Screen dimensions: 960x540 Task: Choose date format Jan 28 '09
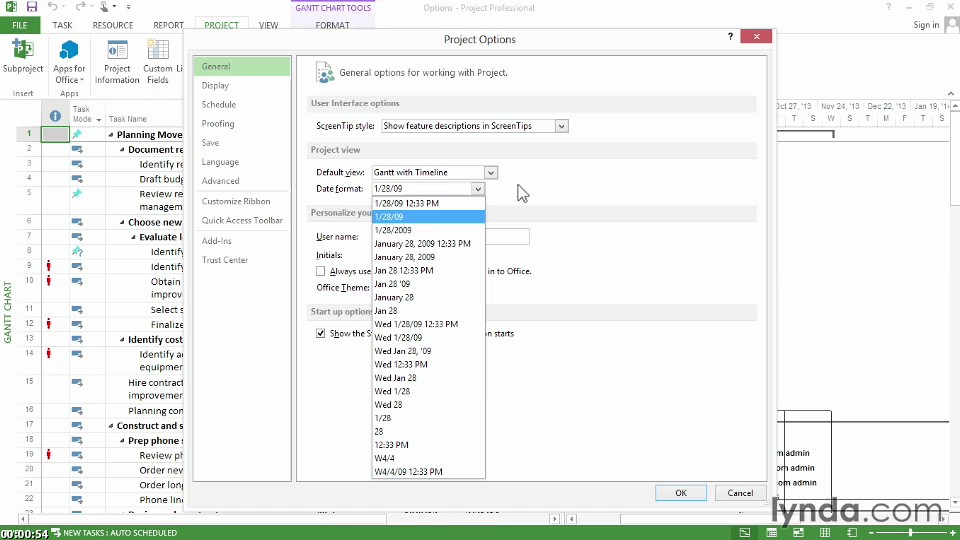[429, 284]
